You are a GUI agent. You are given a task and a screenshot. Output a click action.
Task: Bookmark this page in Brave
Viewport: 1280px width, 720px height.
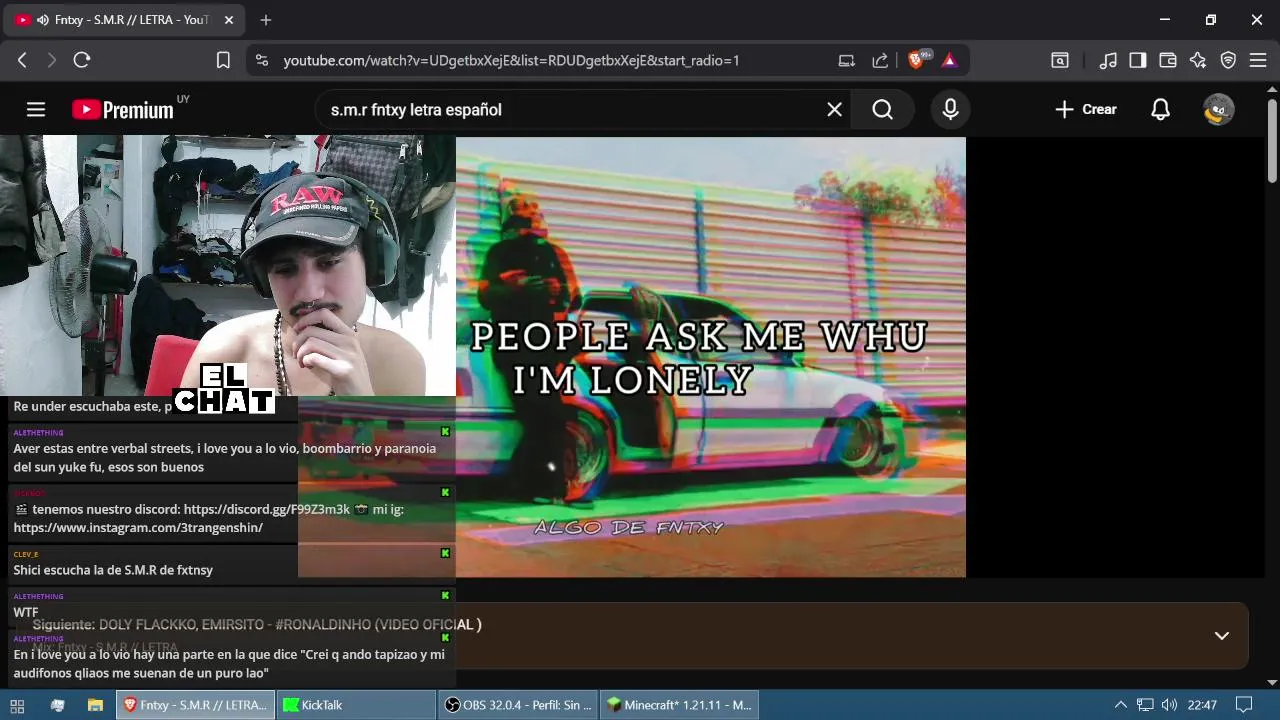point(223,60)
